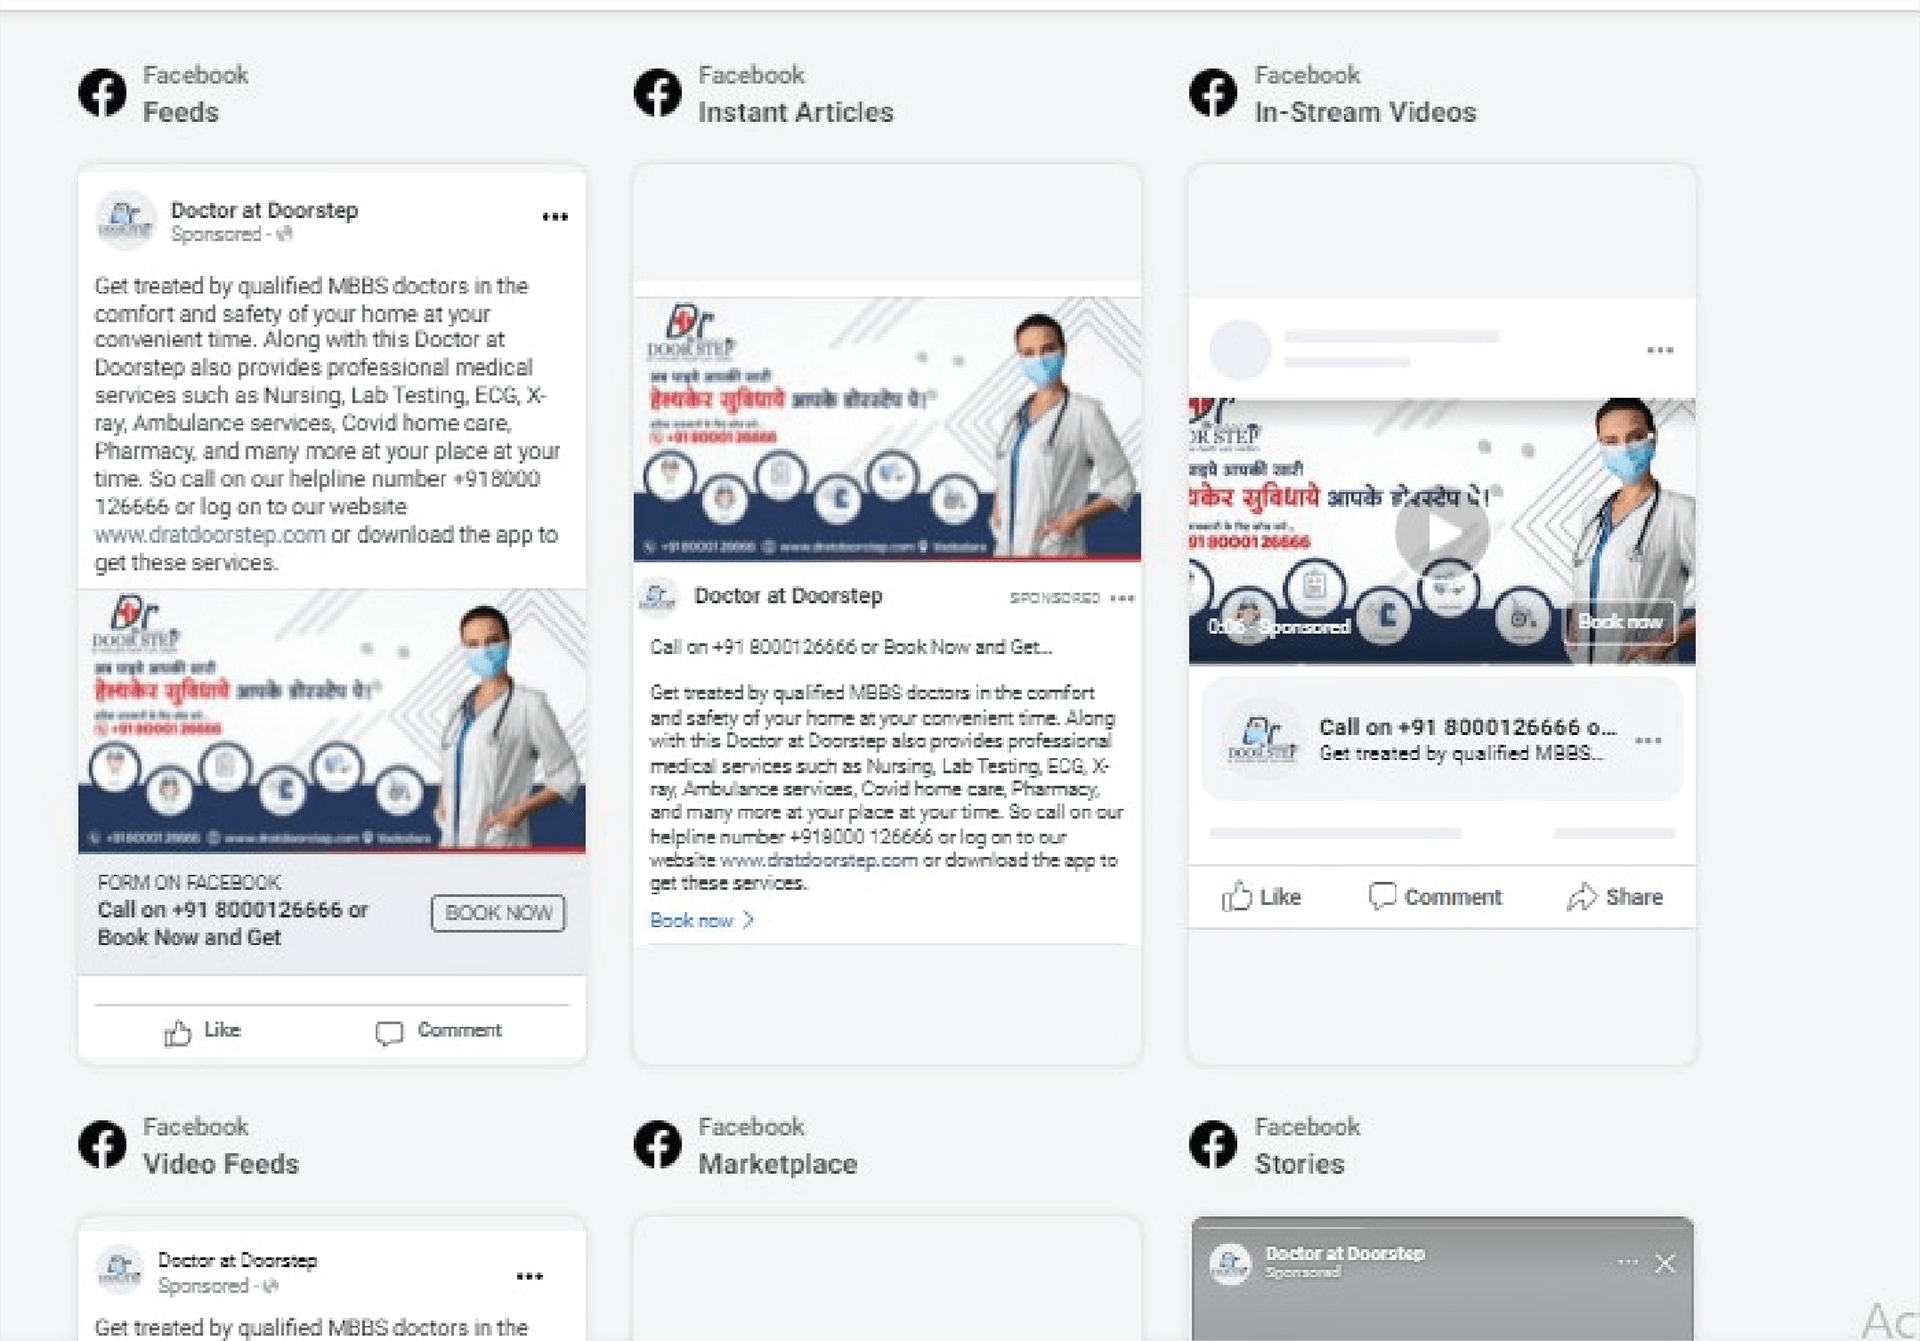The width and height of the screenshot is (1920, 1341).
Task: Click the Facebook logo beside In-Stream Videos
Action: pos(1213,93)
